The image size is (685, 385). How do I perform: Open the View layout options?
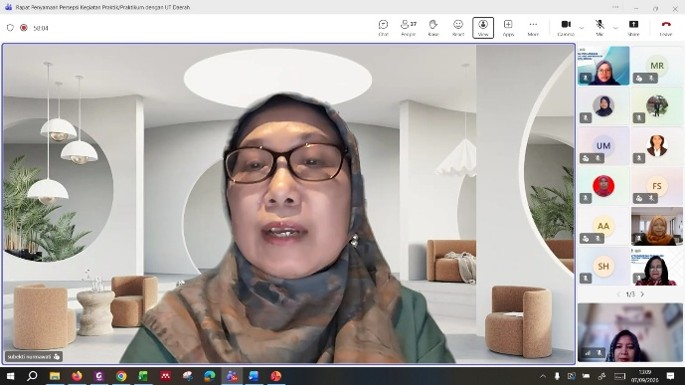[483, 28]
